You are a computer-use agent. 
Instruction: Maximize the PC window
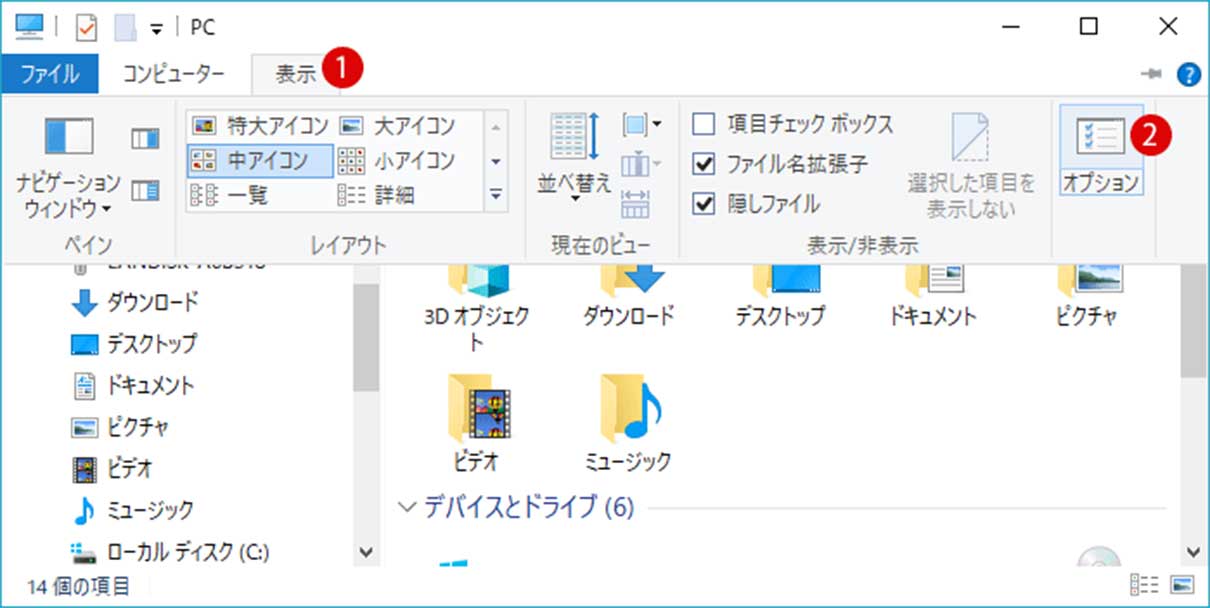(1091, 27)
